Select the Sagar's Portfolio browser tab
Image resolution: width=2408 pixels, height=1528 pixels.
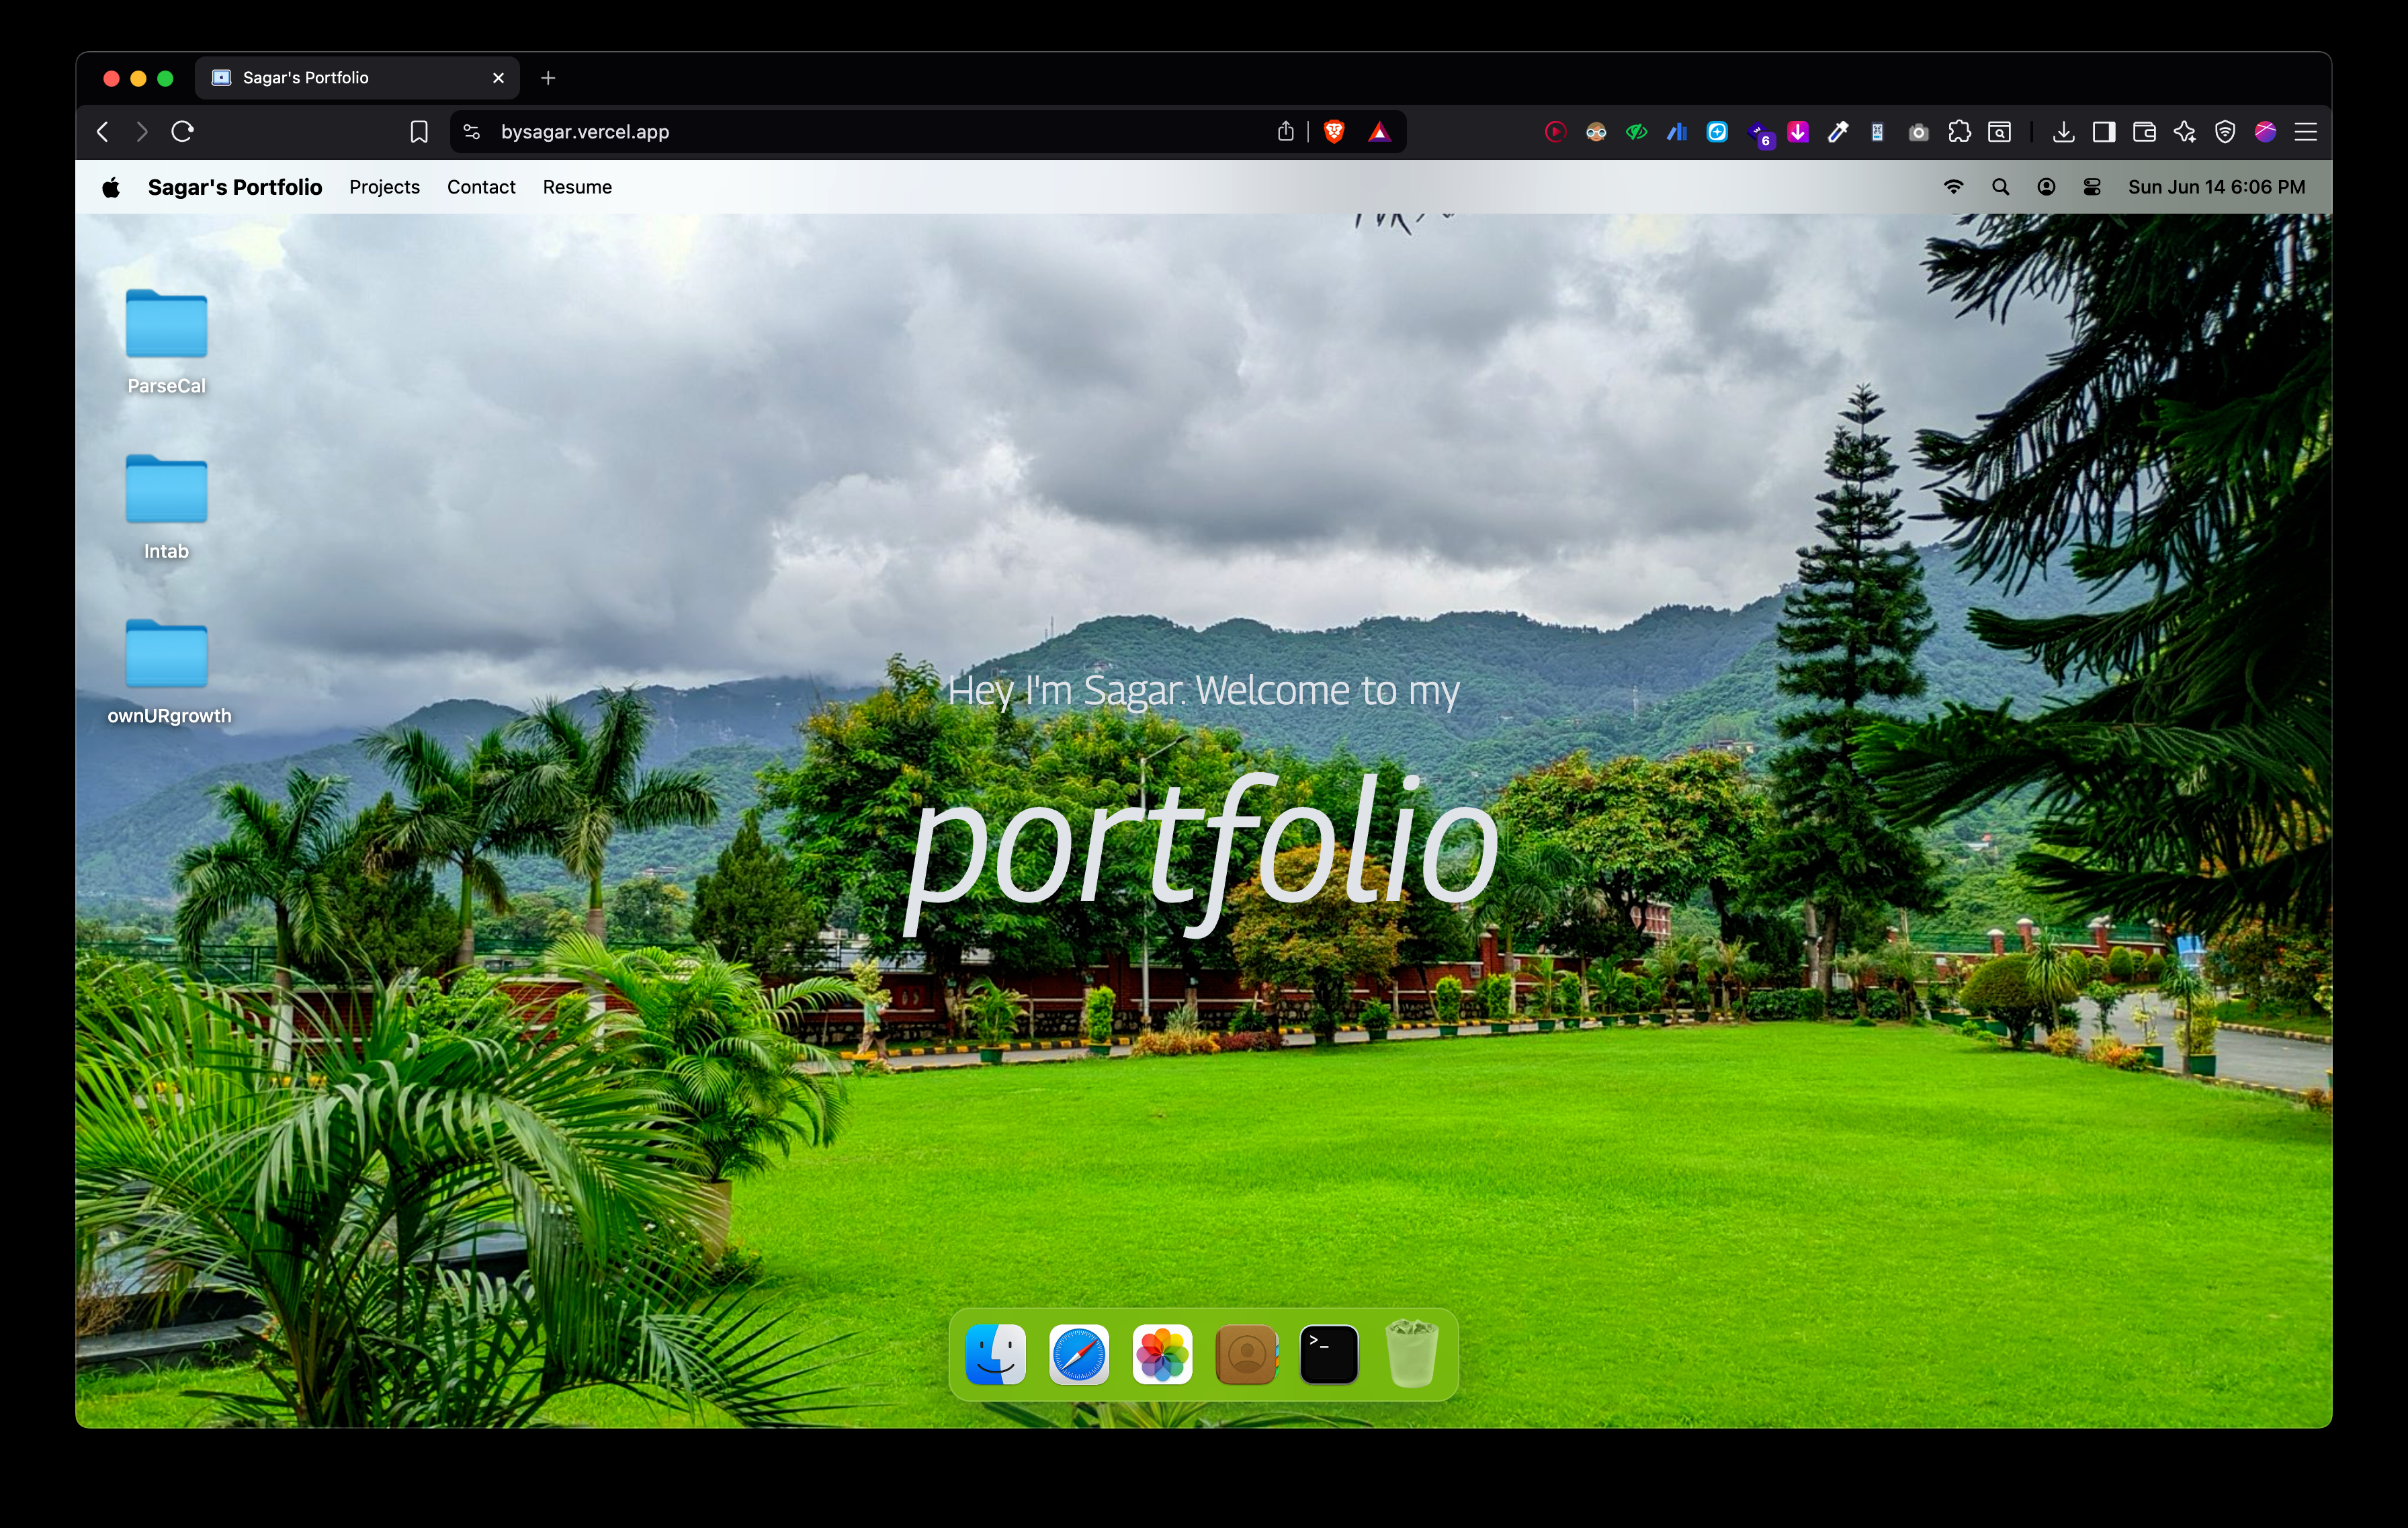coord(357,78)
